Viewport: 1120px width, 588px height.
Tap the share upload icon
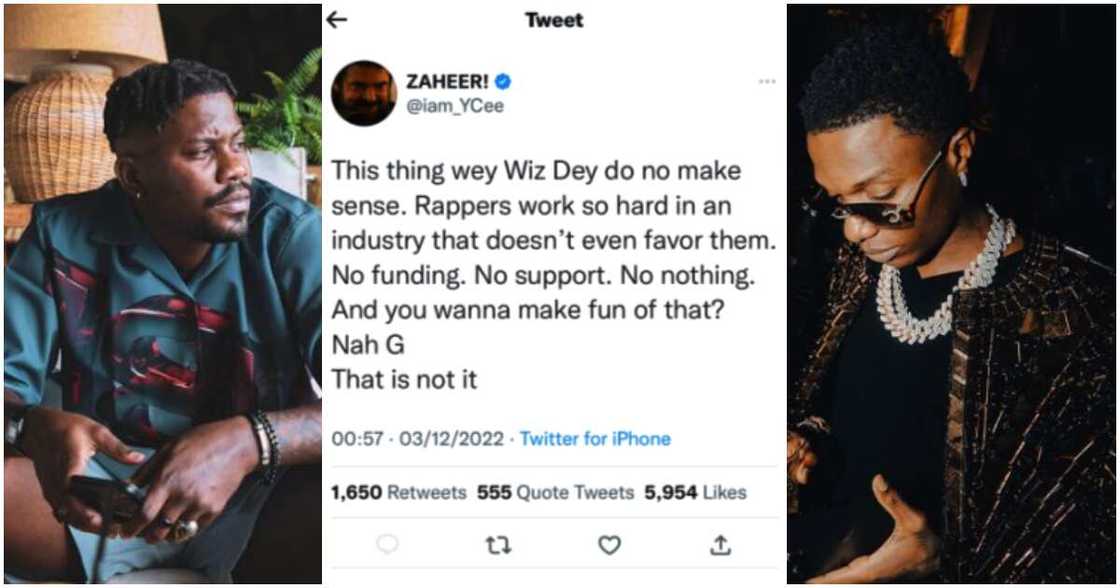(x=720, y=544)
